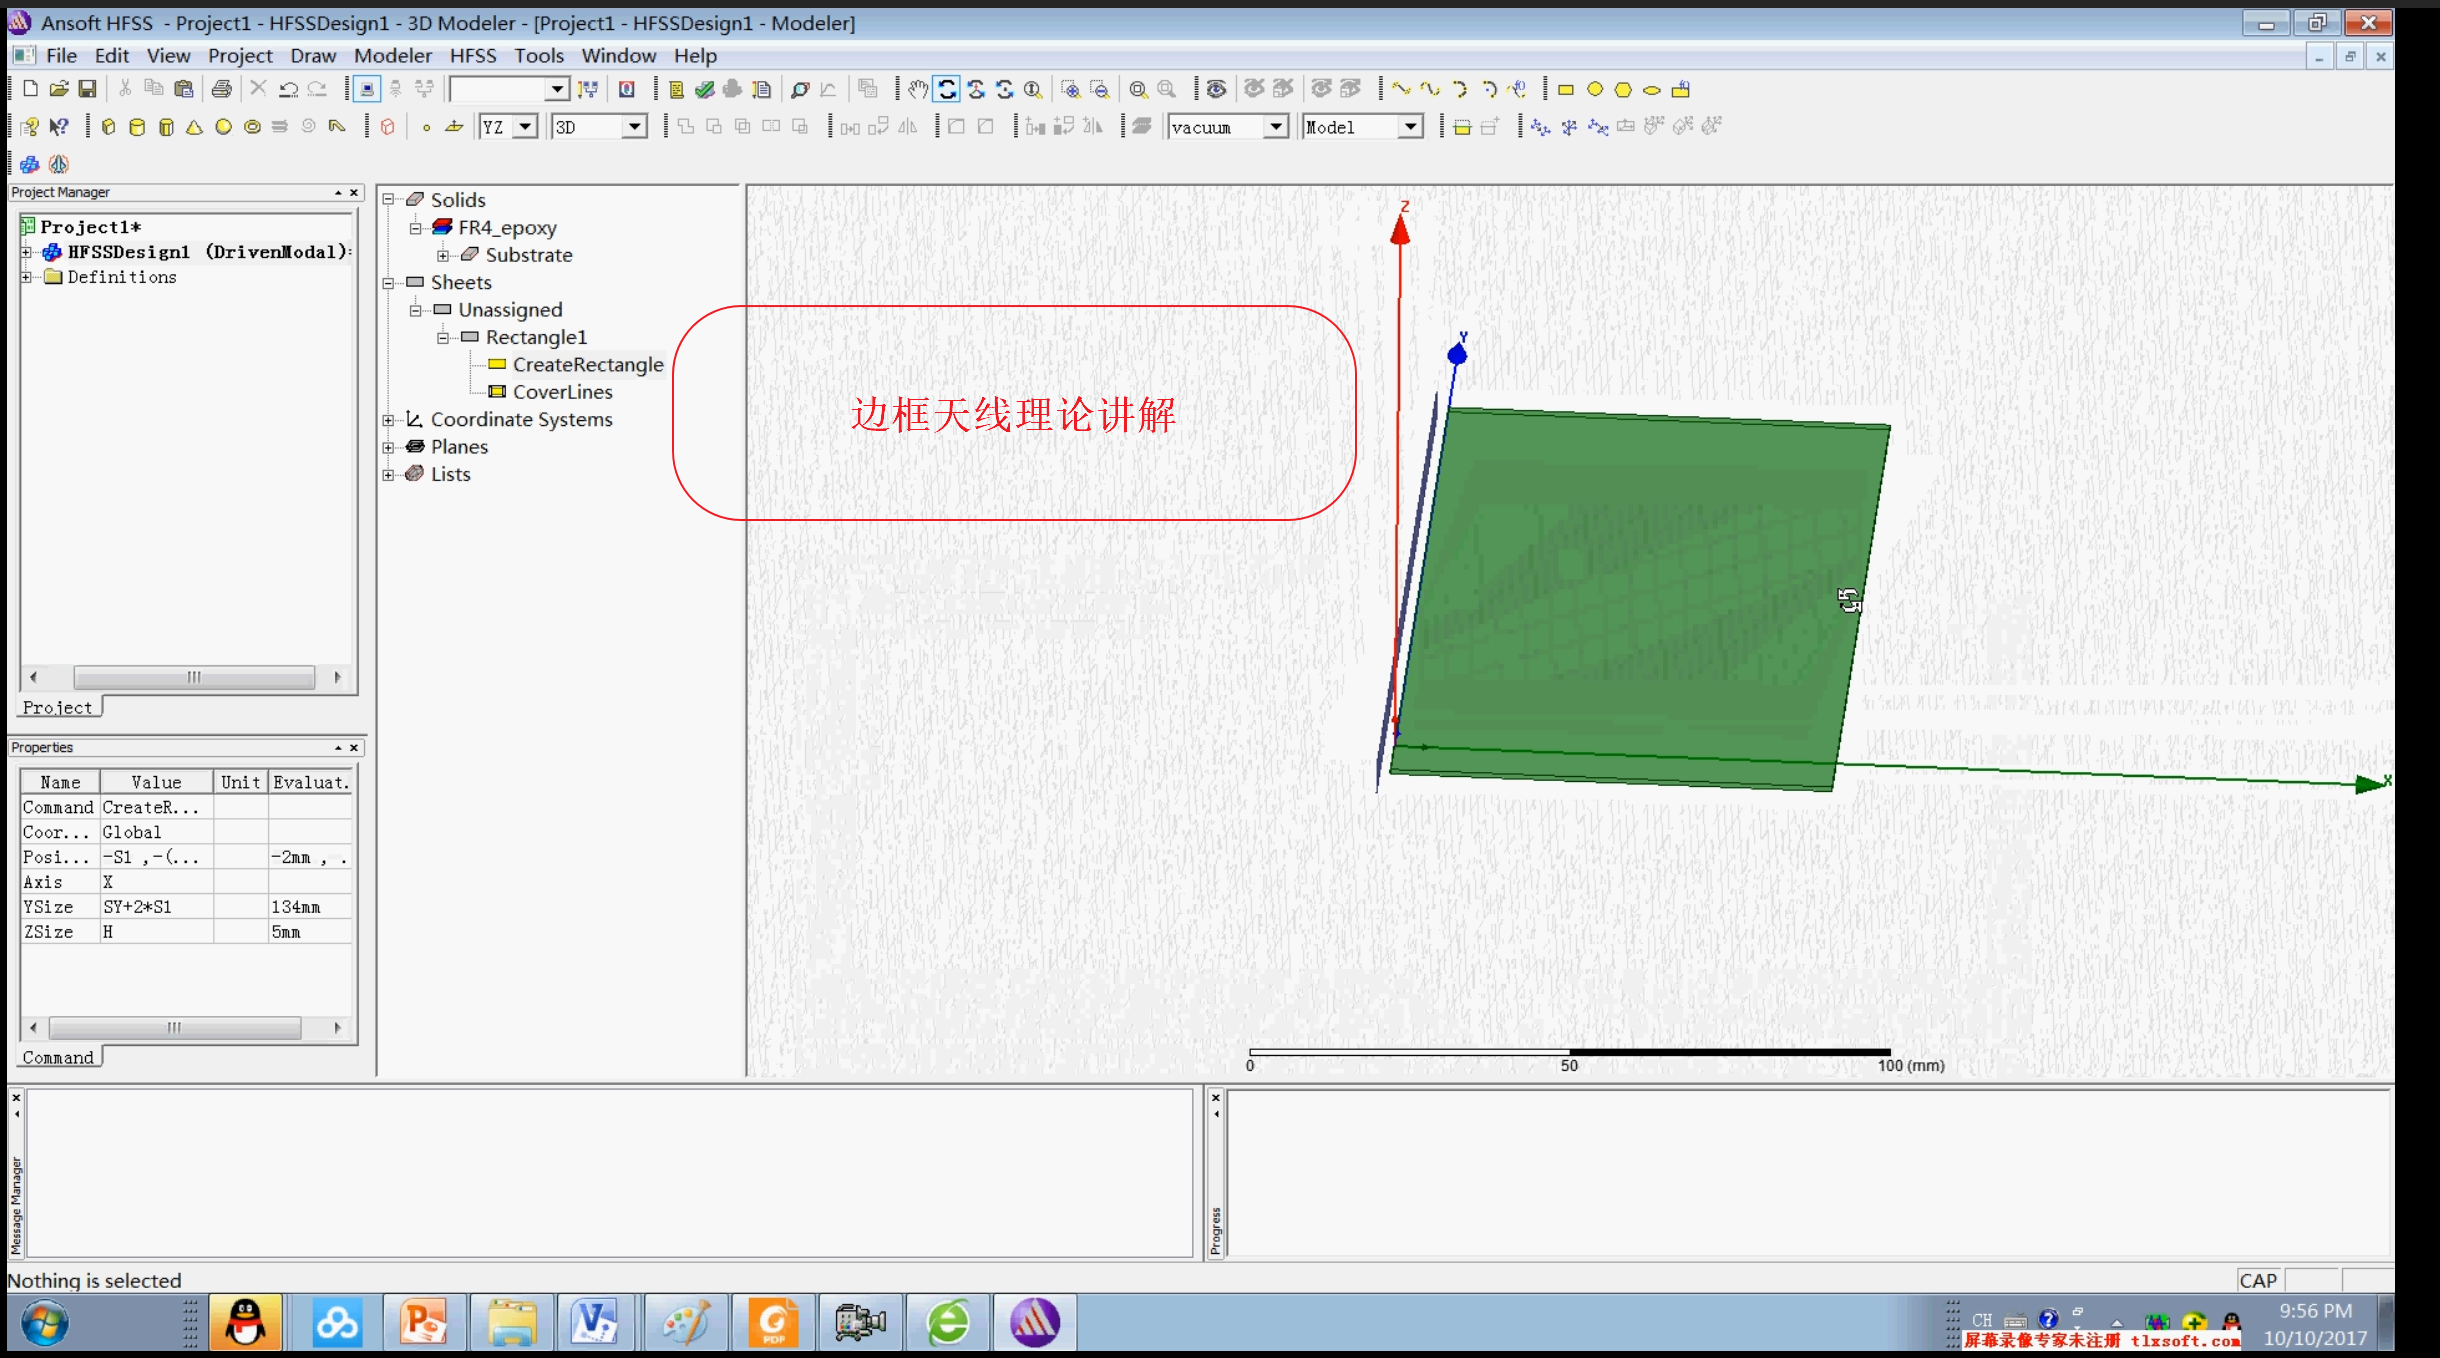Viewport: 2440px width, 1358px height.
Task: Open the Draw menu
Action: [x=313, y=56]
